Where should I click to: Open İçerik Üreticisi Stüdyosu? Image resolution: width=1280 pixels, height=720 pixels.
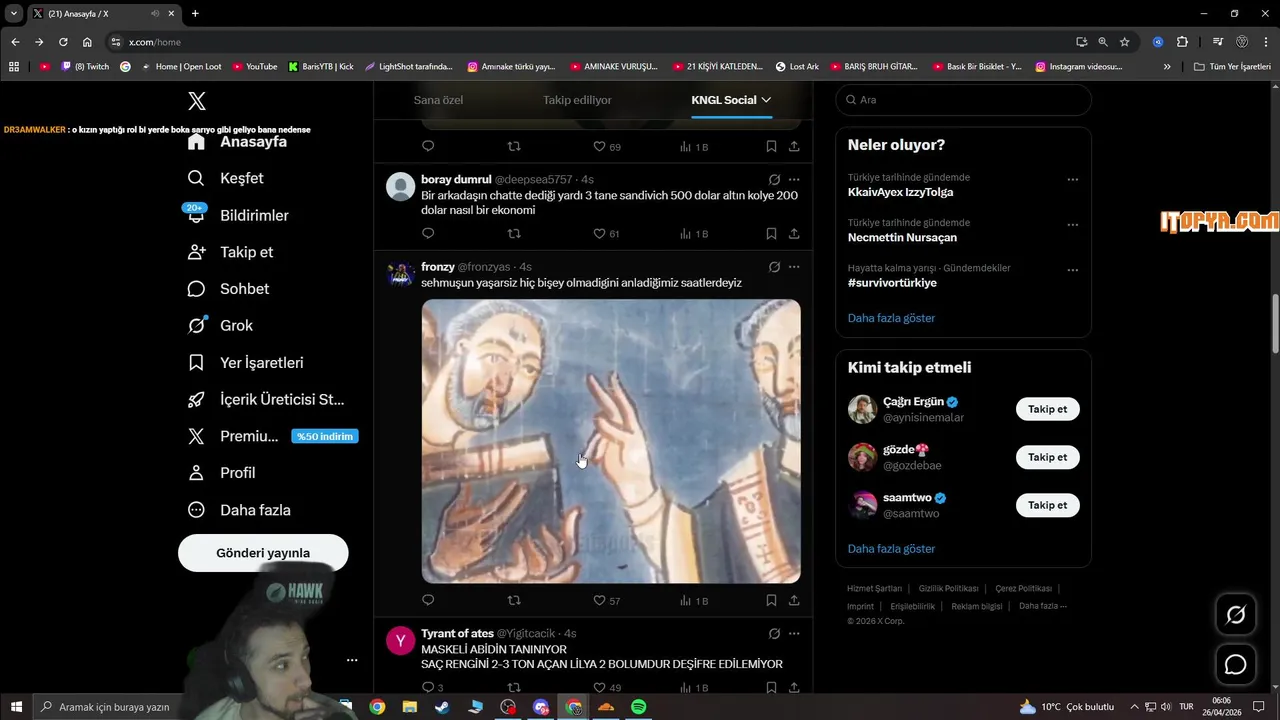(266, 400)
